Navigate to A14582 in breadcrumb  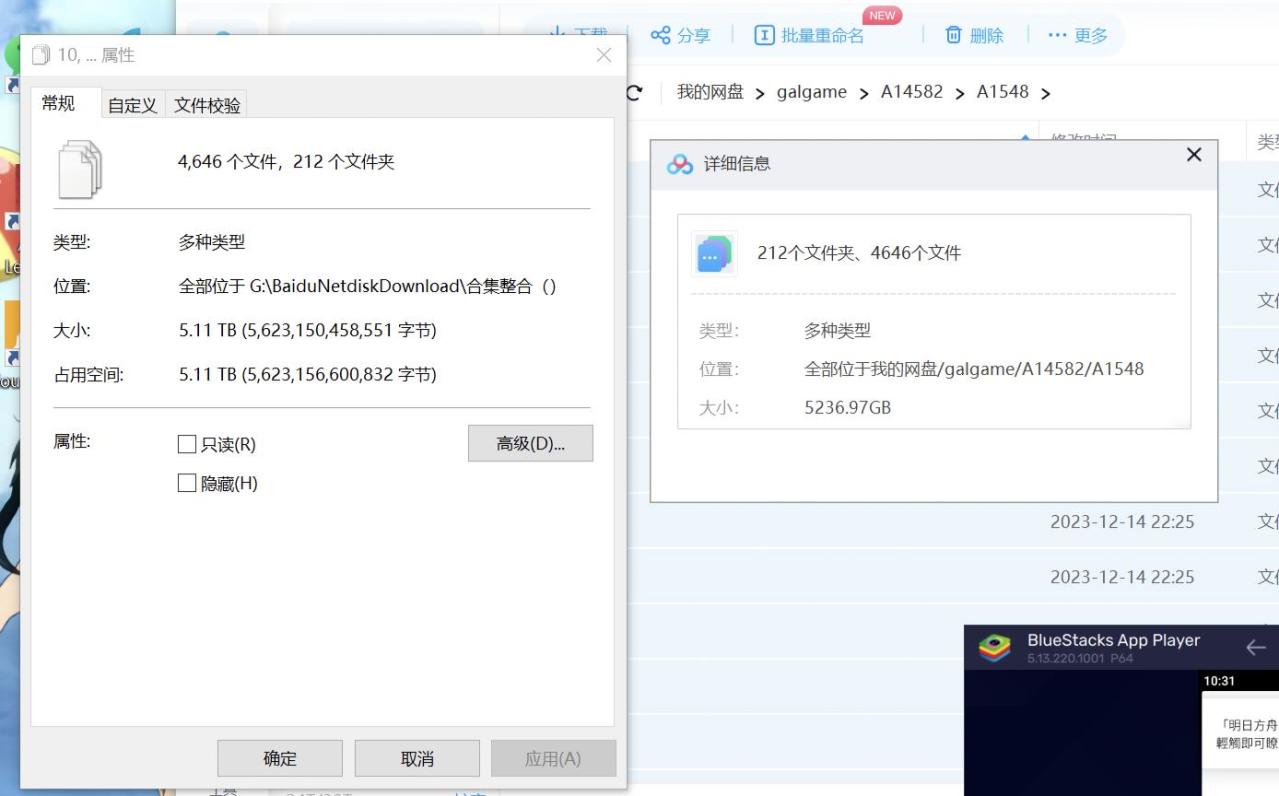tap(911, 92)
